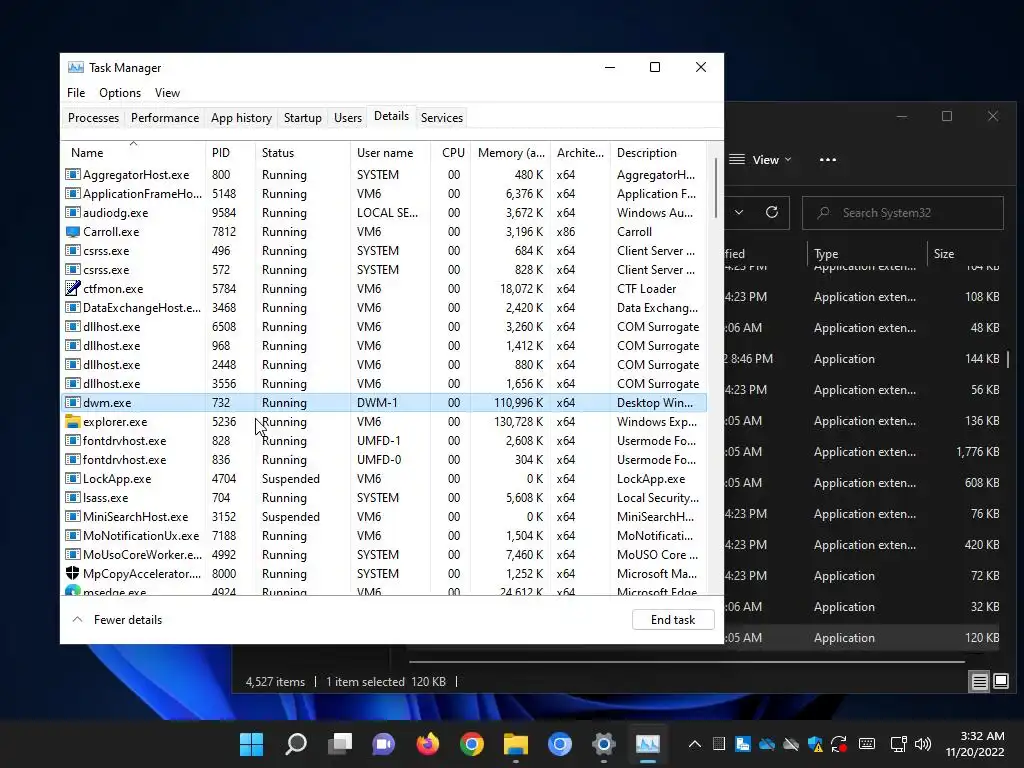
Task: Sort by the Name column header
Action: 133,153
